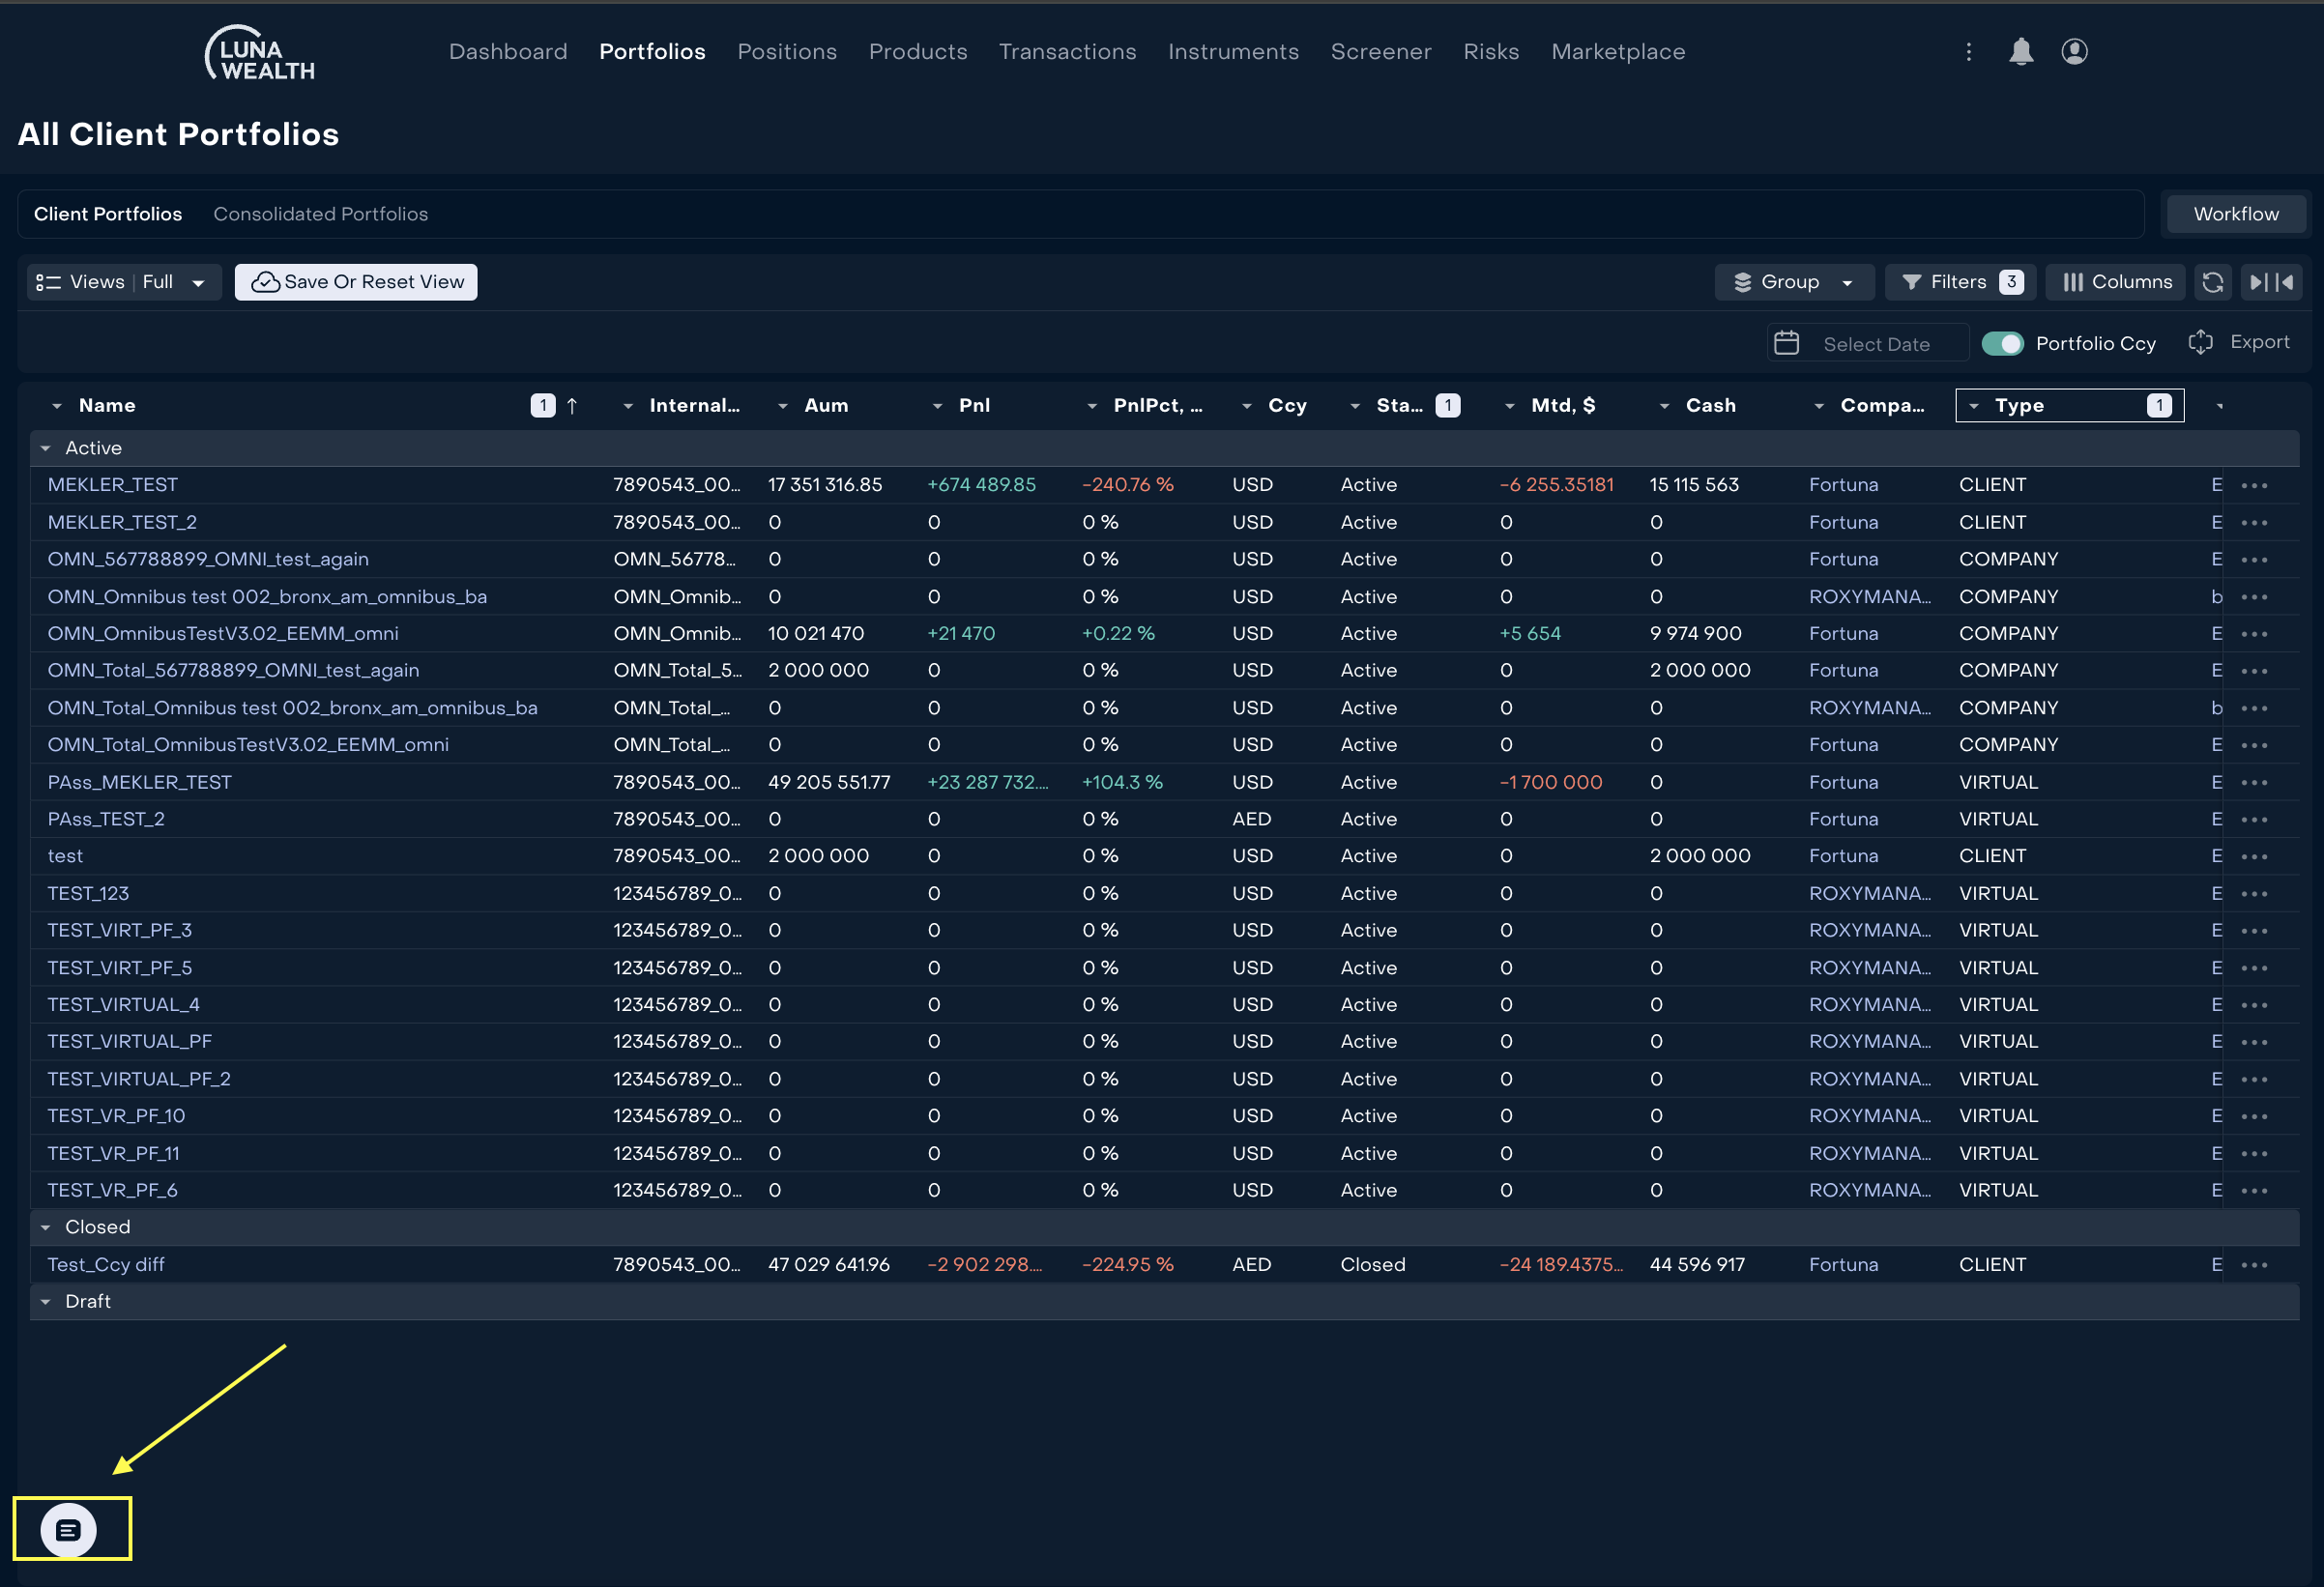Click the Luna Wealth logo

click(x=260, y=54)
